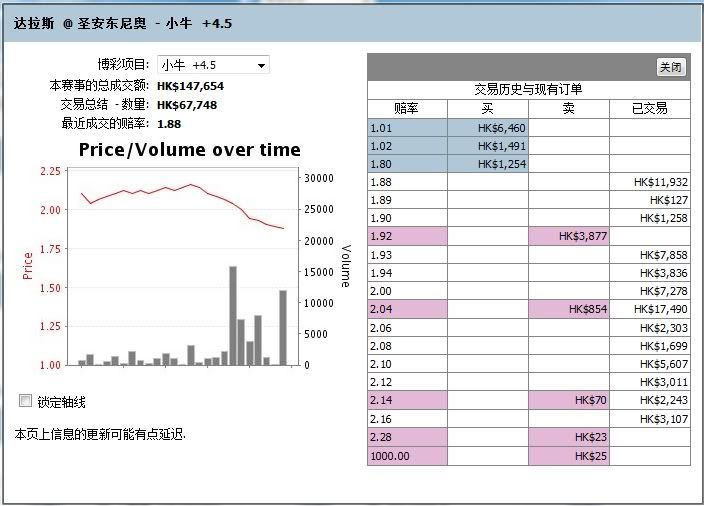Click the 关闭 close button
The image size is (704, 506).
pyautogui.click(x=670, y=67)
